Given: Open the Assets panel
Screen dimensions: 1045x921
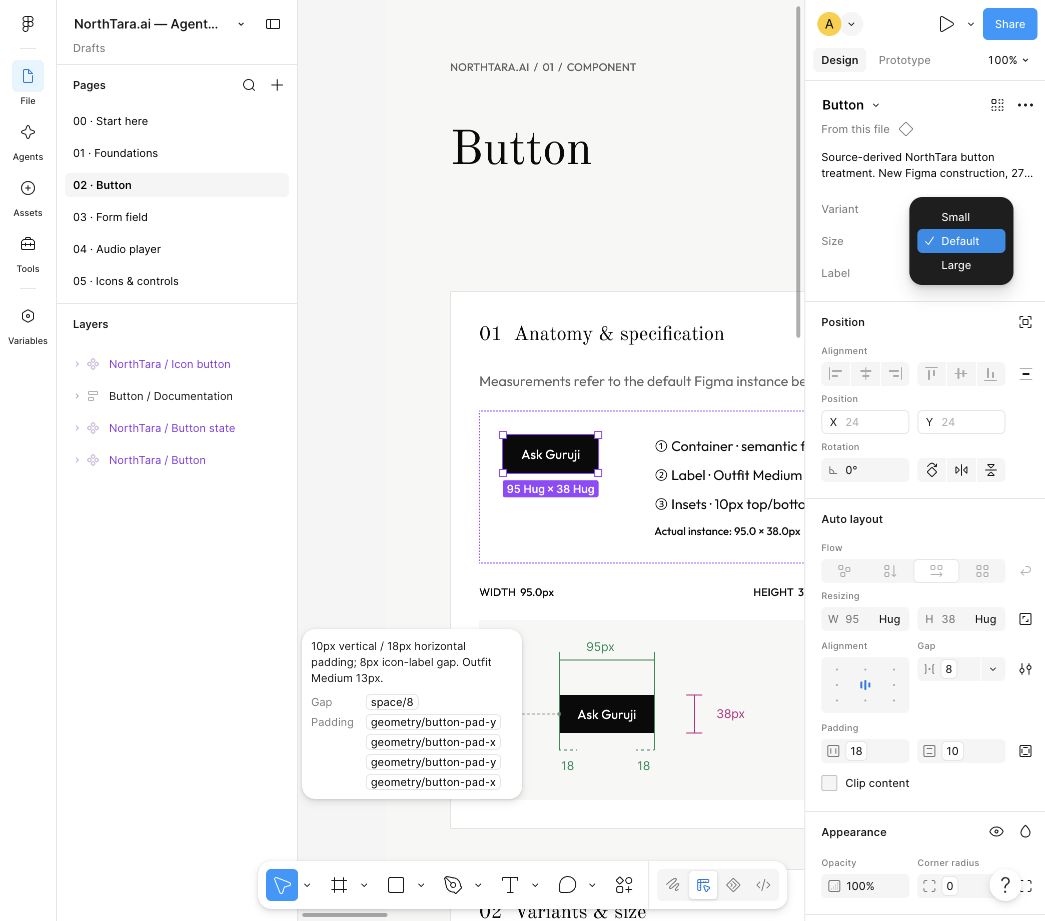Looking at the screenshot, I should pyautogui.click(x=27, y=197).
